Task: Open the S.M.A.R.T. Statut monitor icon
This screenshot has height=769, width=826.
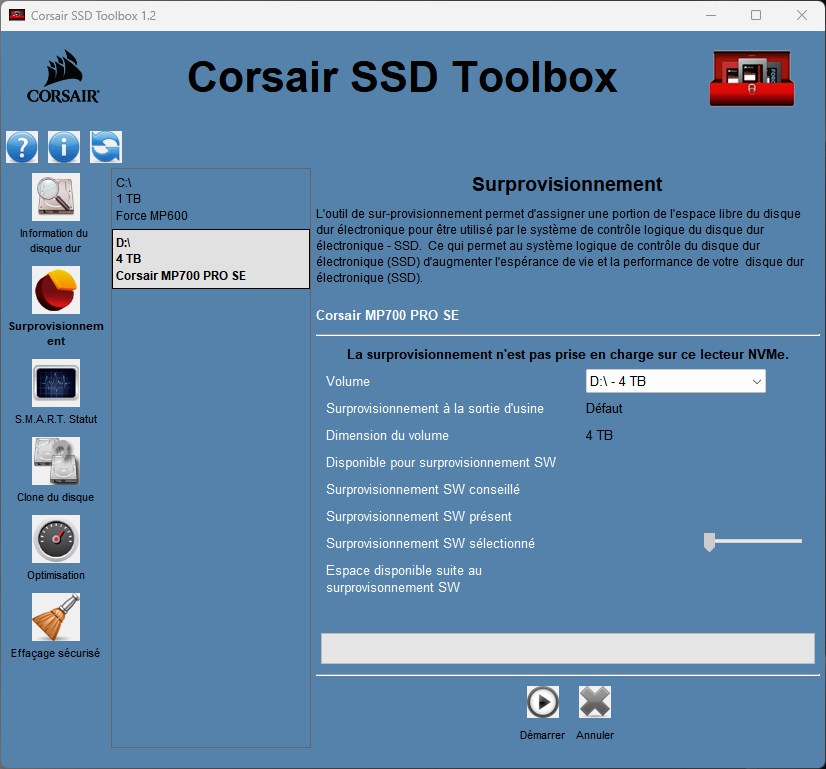Action: pyautogui.click(x=56, y=383)
